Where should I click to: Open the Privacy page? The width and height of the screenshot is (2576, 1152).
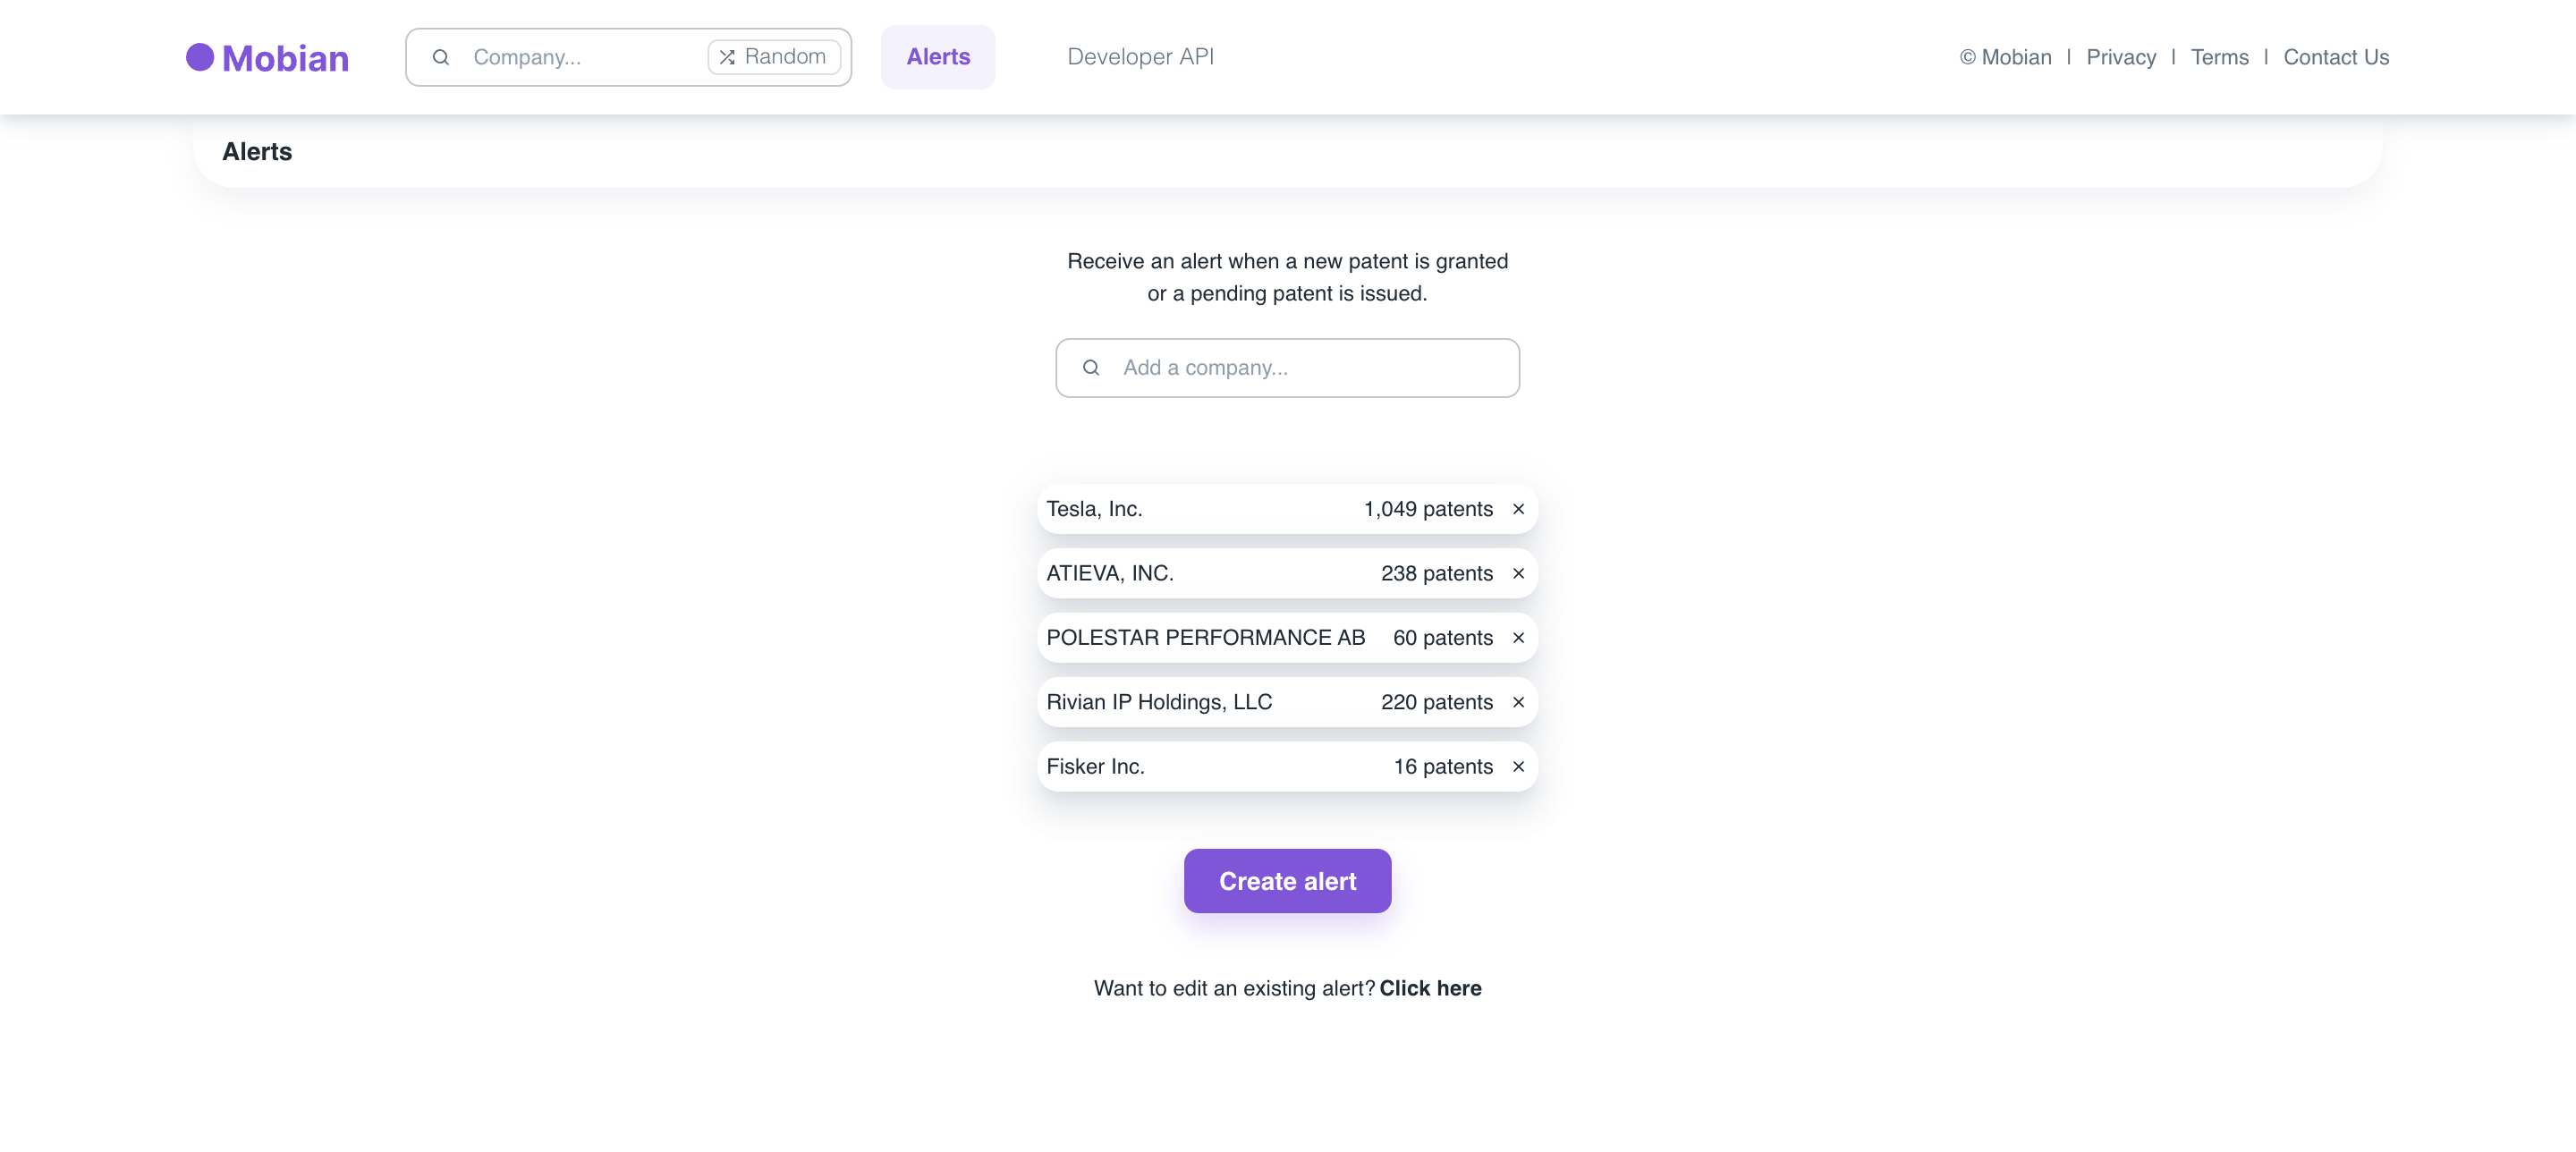coord(2121,57)
